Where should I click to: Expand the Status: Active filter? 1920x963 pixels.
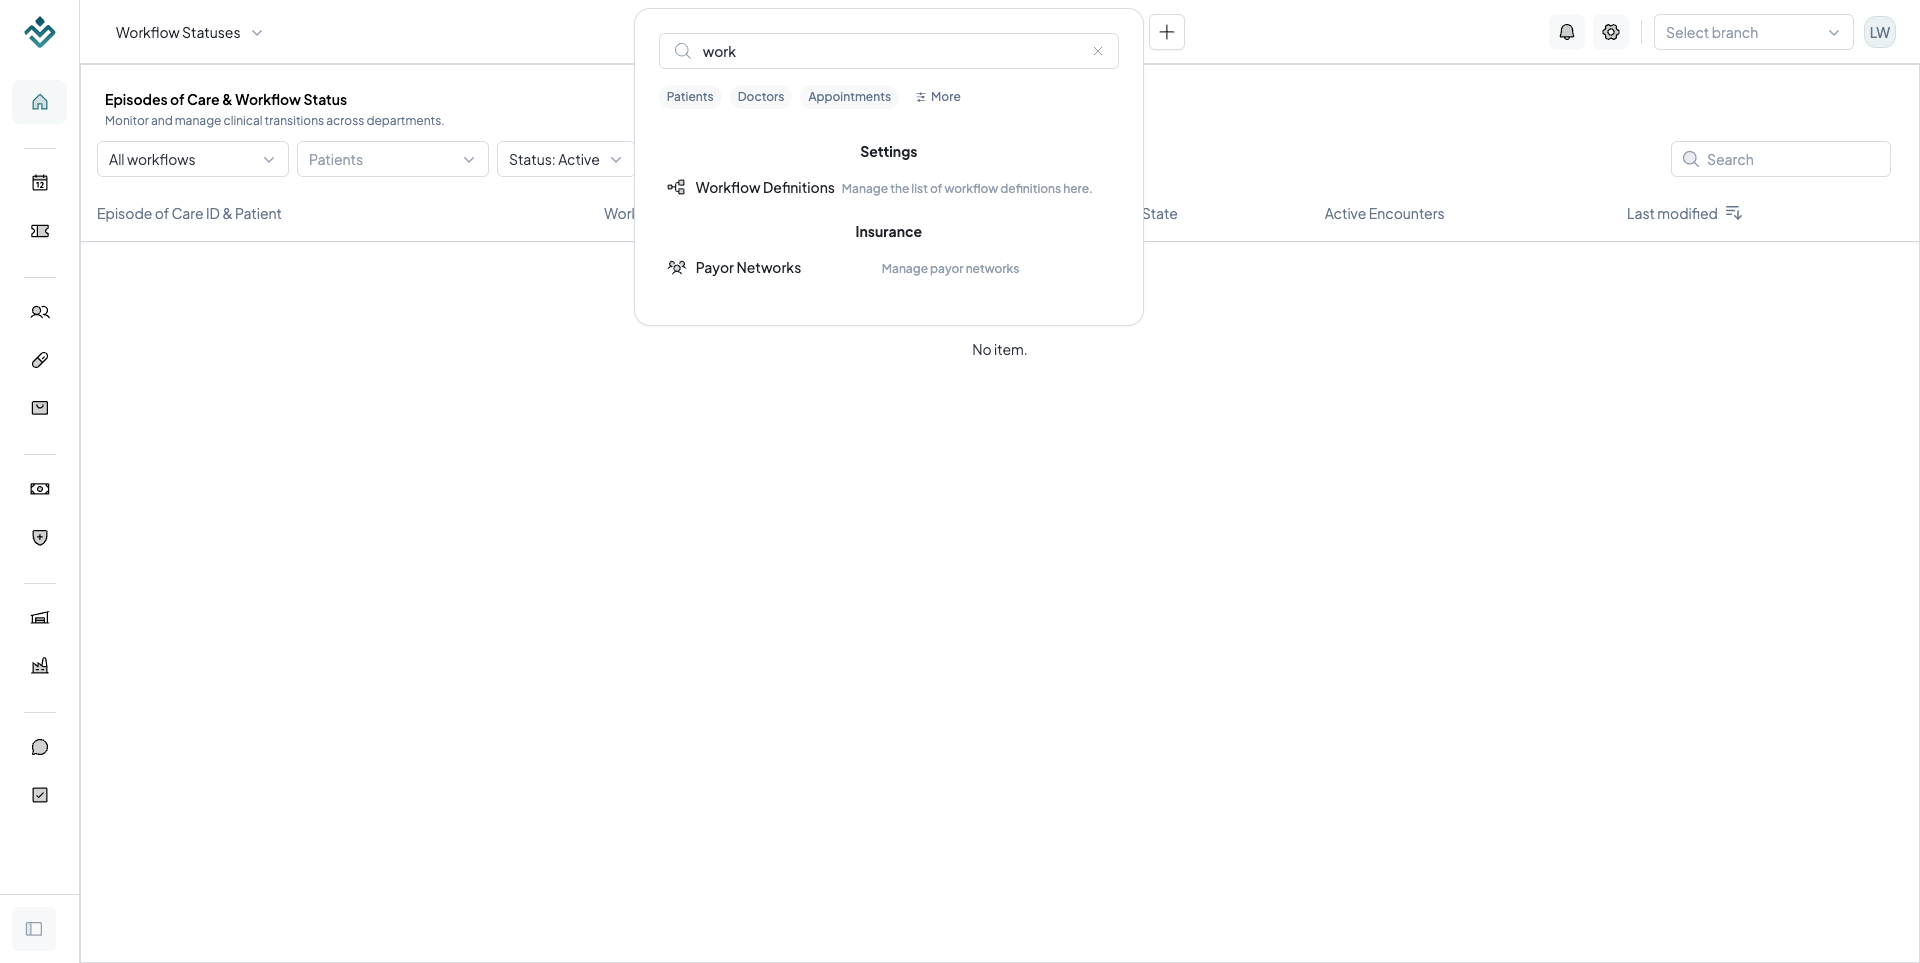click(565, 159)
